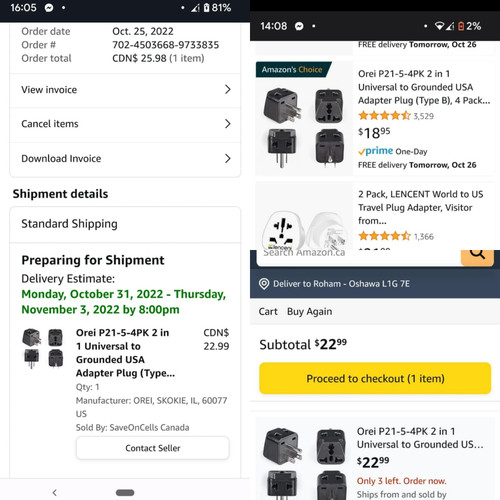
Task: Tap Proceed to checkout (1 item)
Action: point(375,378)
